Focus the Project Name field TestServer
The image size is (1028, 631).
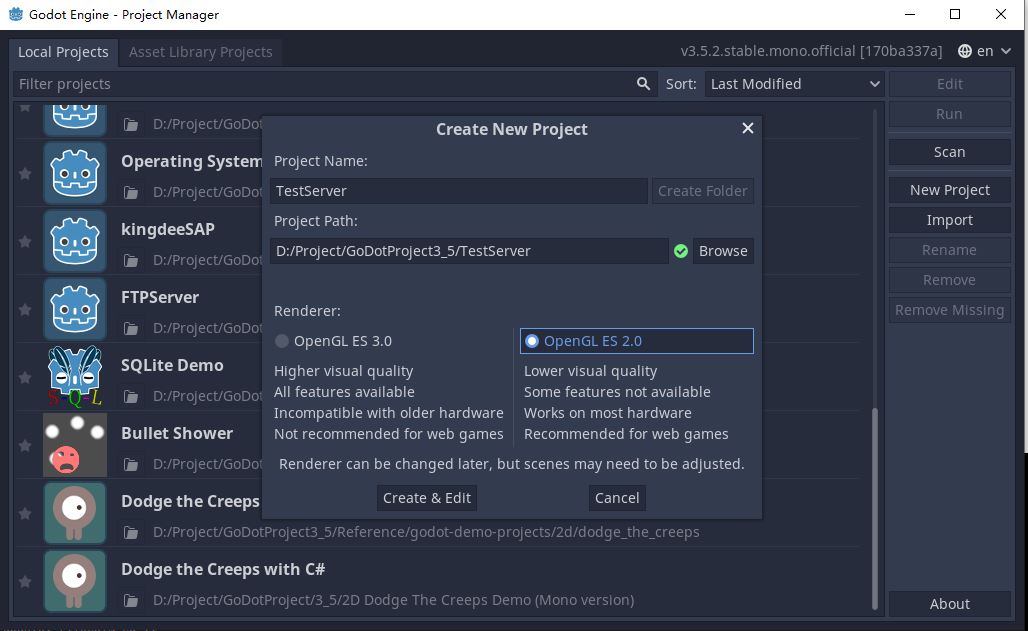[458, 191]
